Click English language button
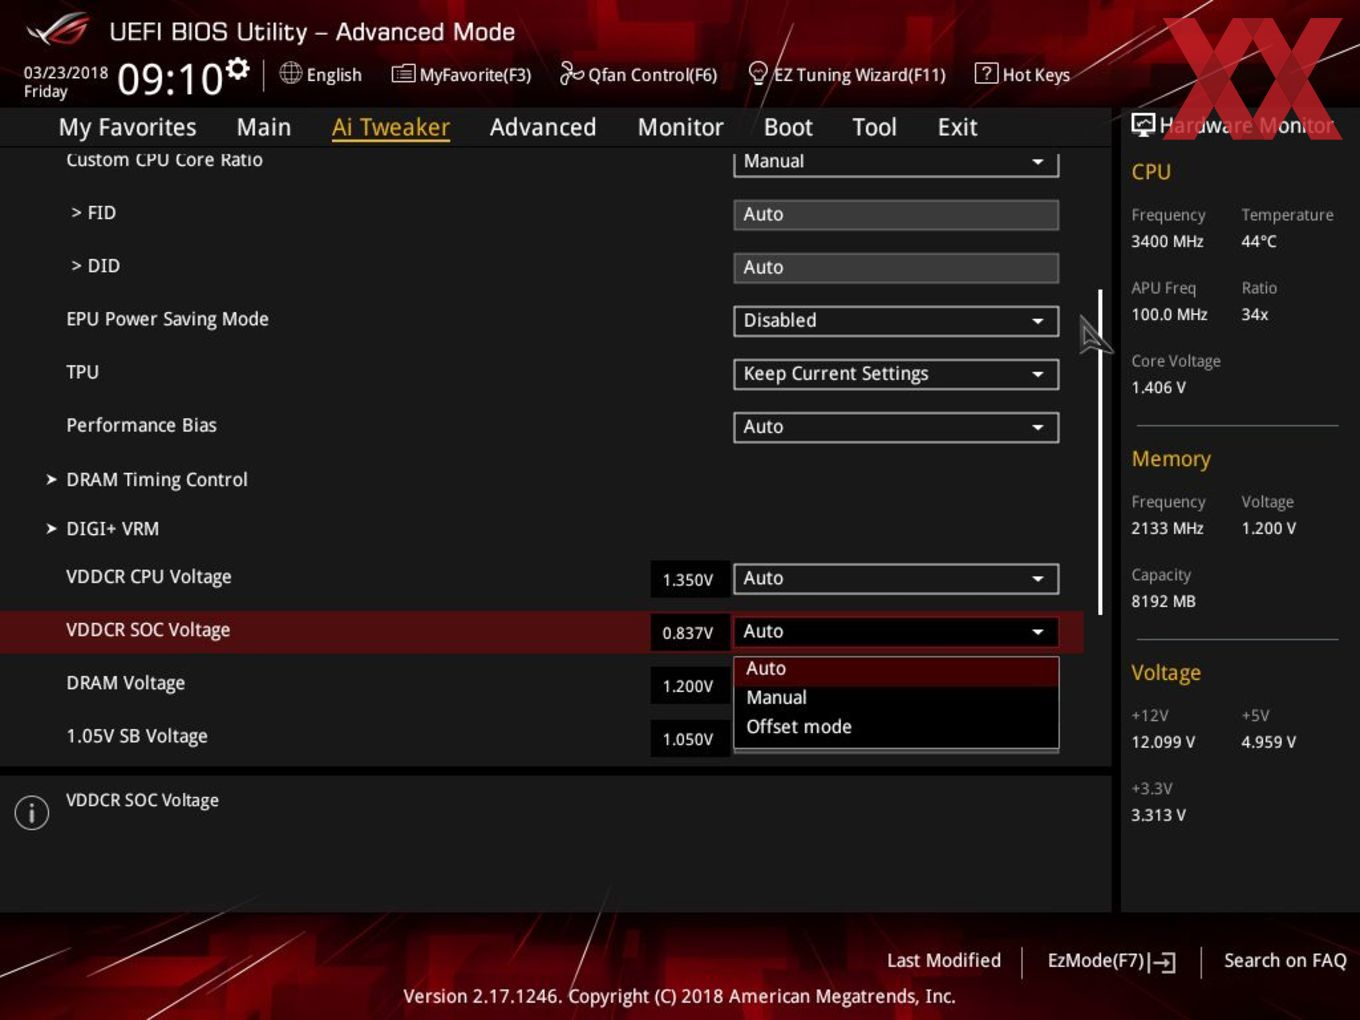Screen dimensions: 1360x1020 321,74
